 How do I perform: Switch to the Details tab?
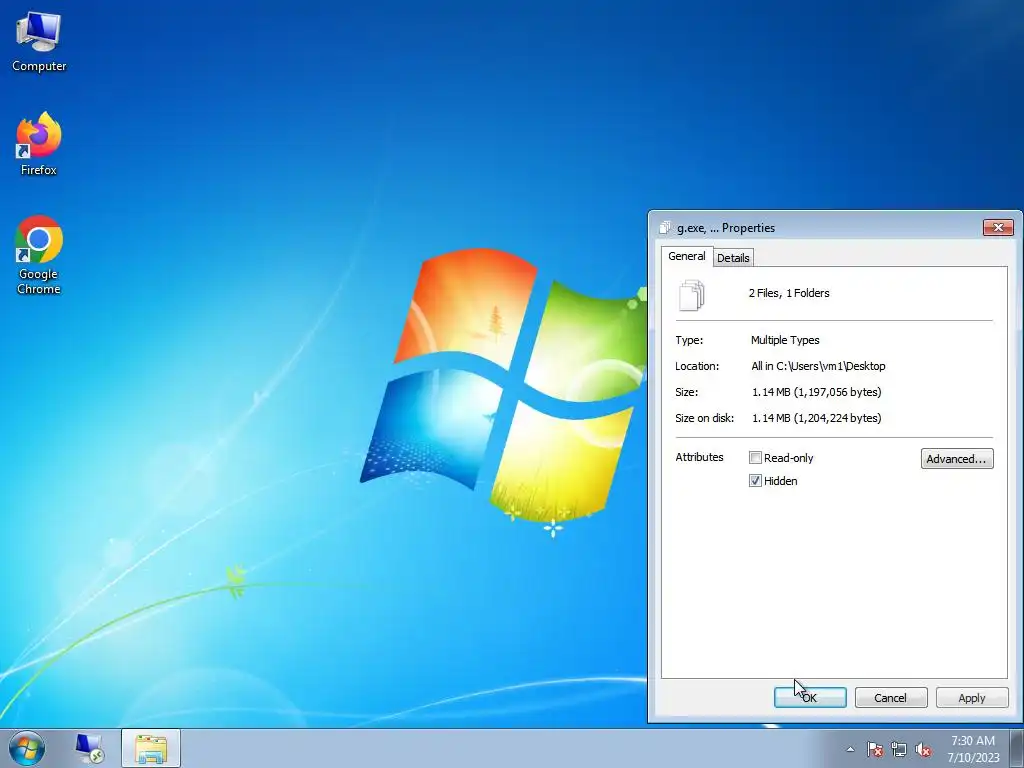[733, 257]
